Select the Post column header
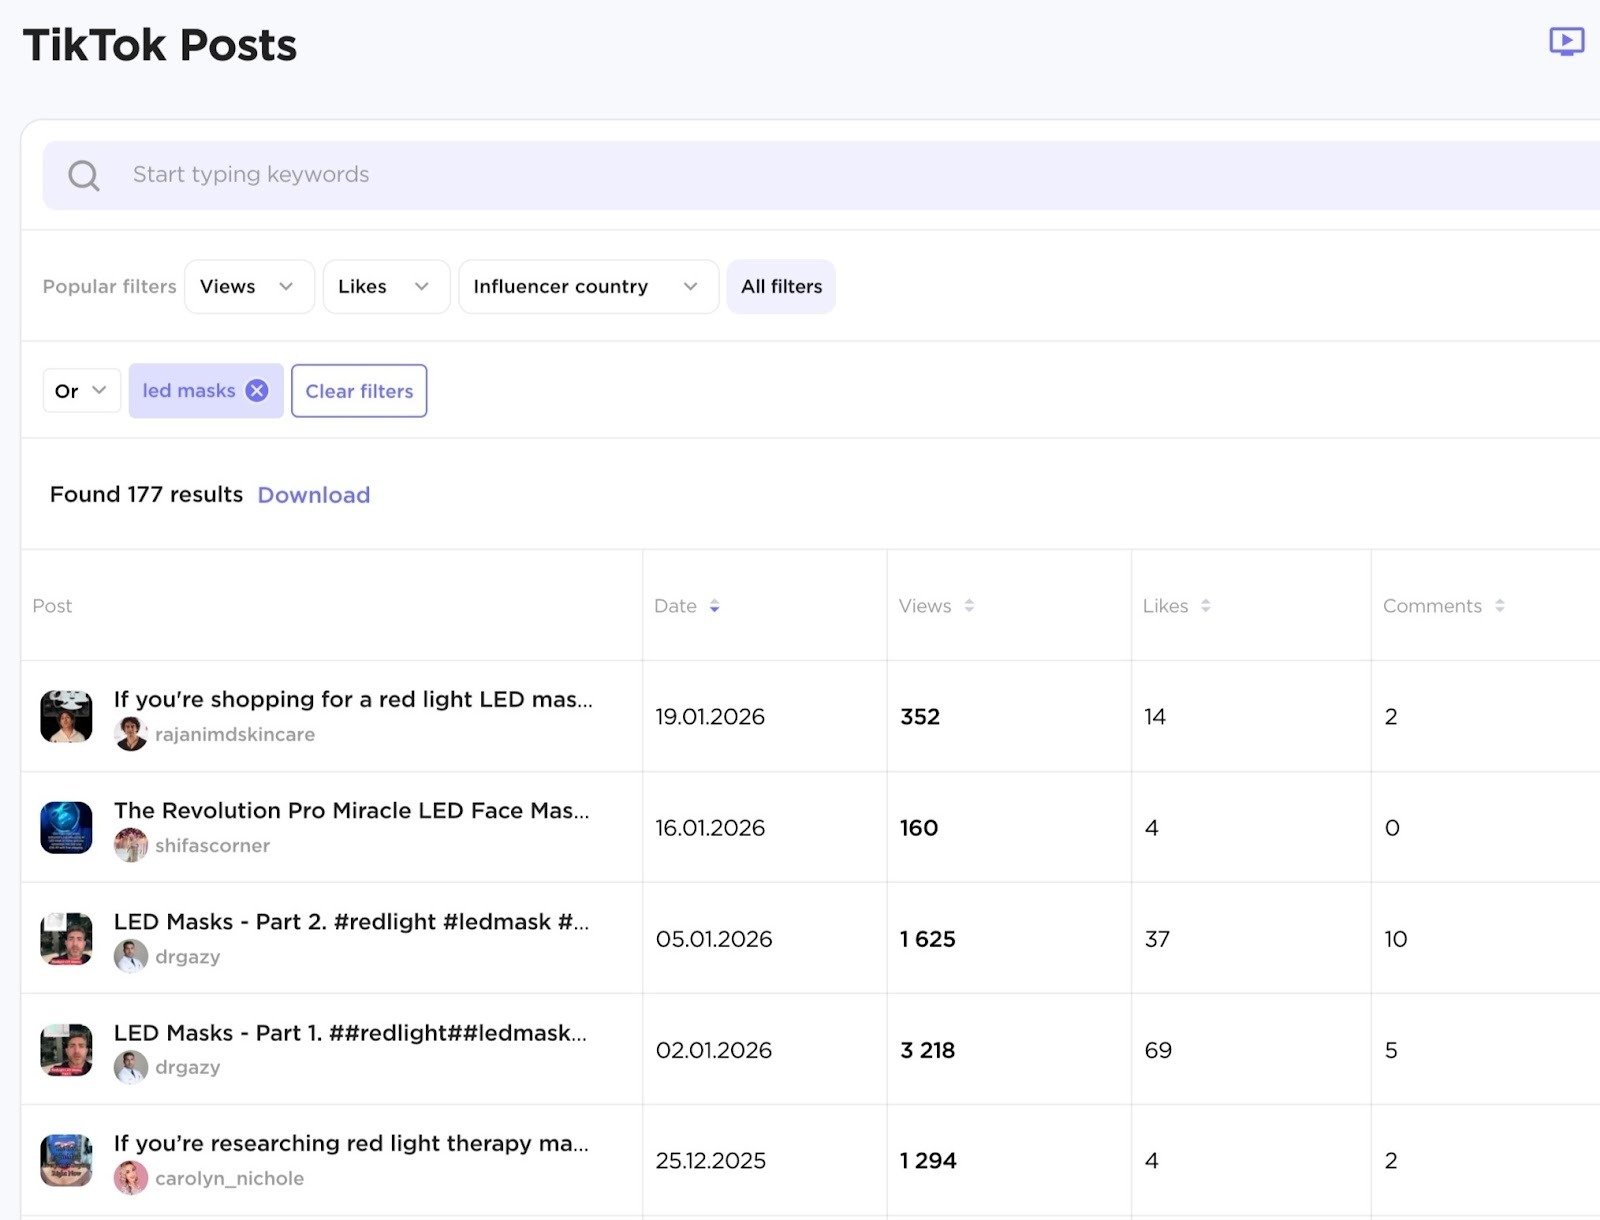This screenshot has height=1220, width=1600. tap(52, 605)
